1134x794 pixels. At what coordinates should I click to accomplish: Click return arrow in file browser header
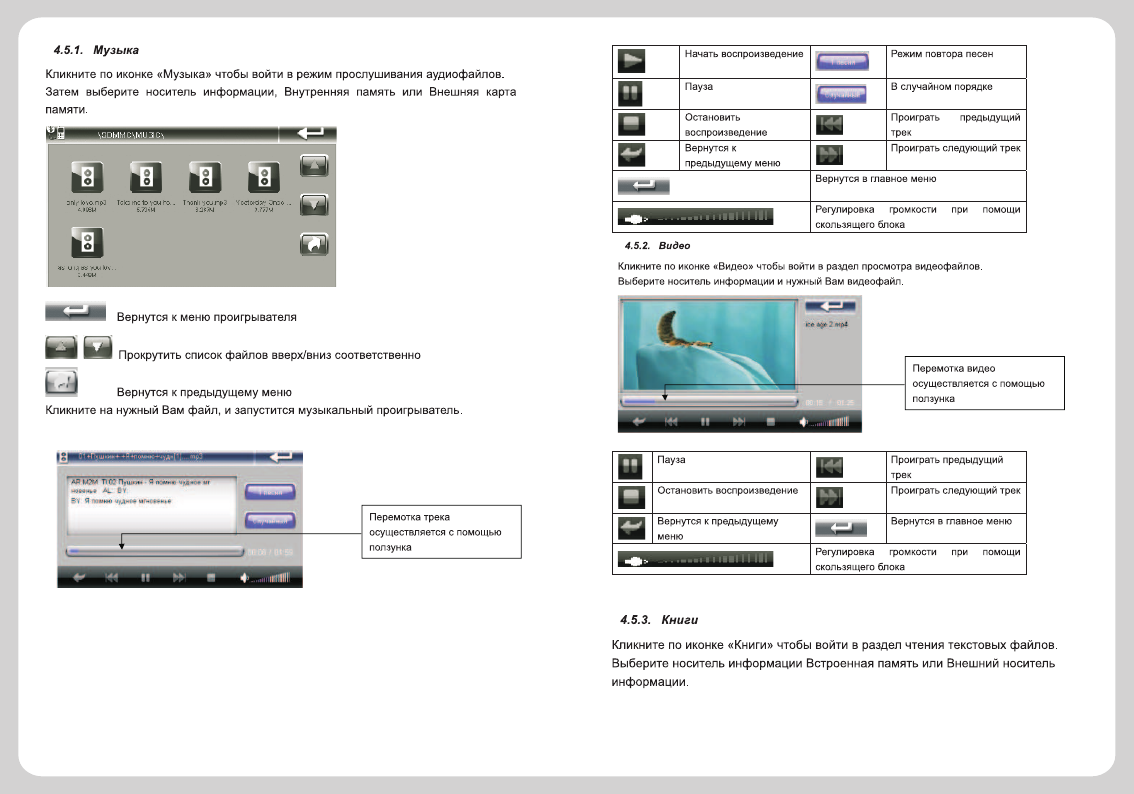307,133
